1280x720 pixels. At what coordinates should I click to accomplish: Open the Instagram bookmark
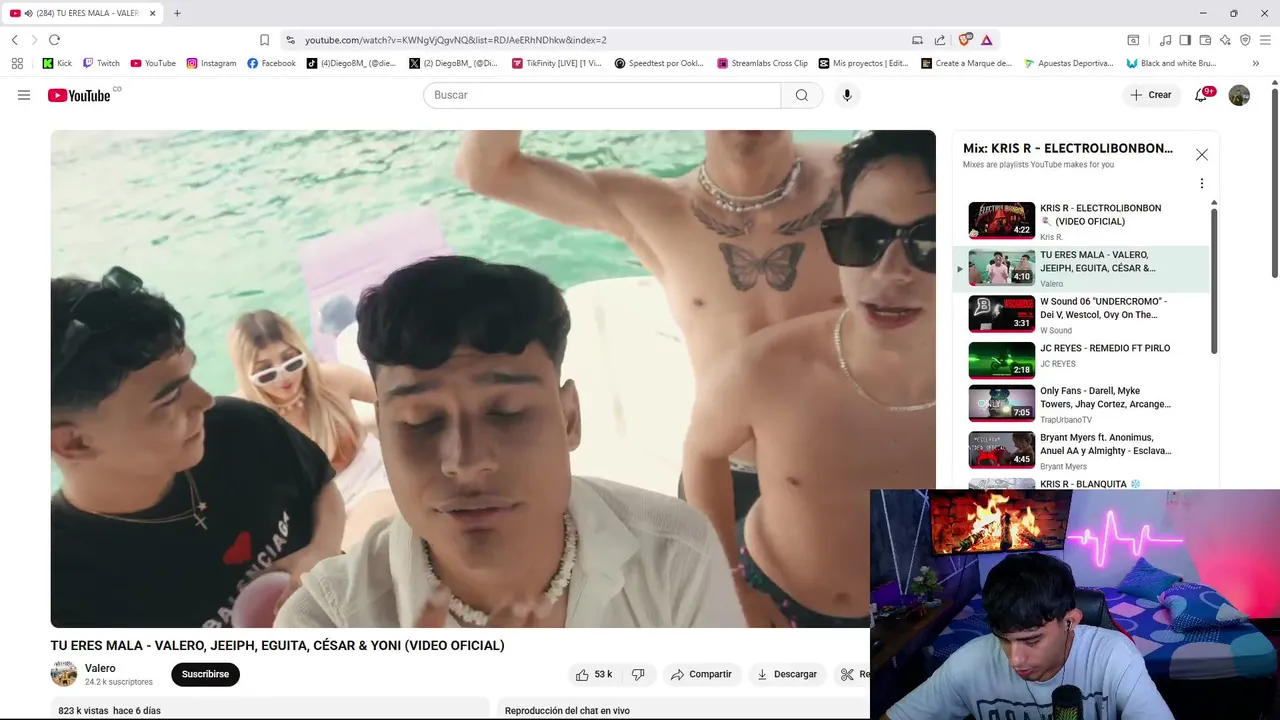point(211,63)
